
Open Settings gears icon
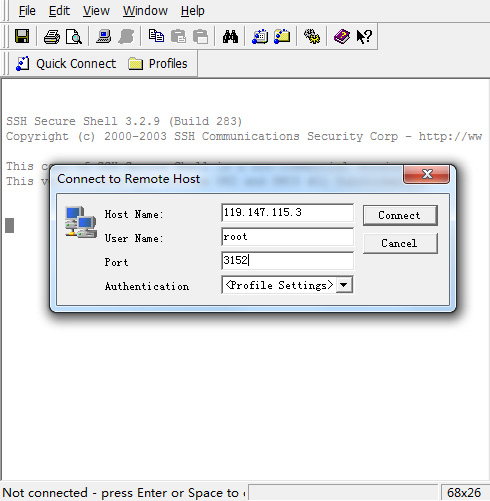pos(312,36)
